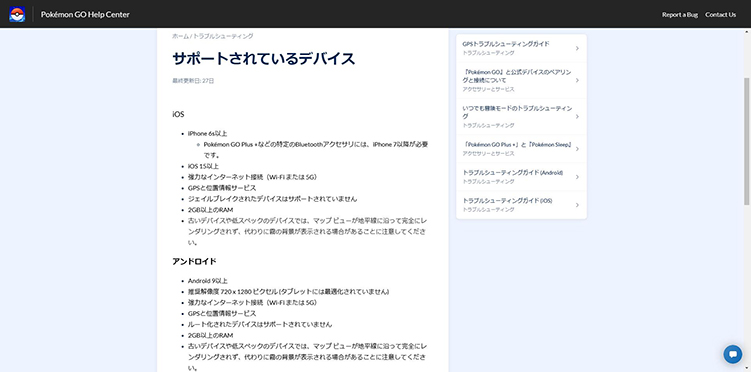Screen dimensions: 751x372
Task: Click the iOS 15以上 bullet
Action: tap(203, 166)
